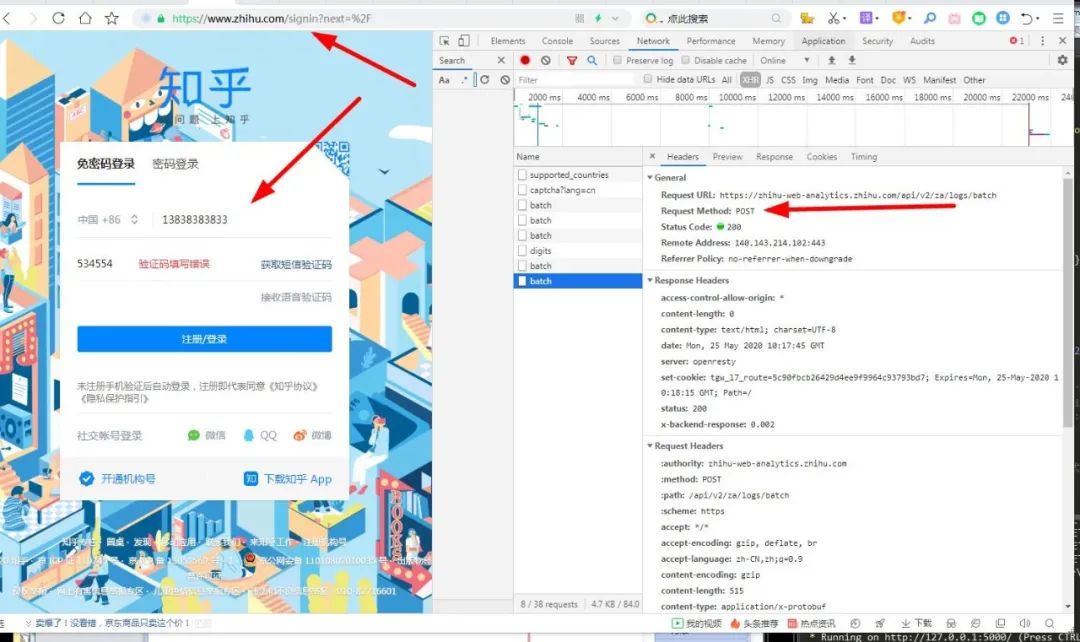Click the zhihu URL in the address bar

271,19
